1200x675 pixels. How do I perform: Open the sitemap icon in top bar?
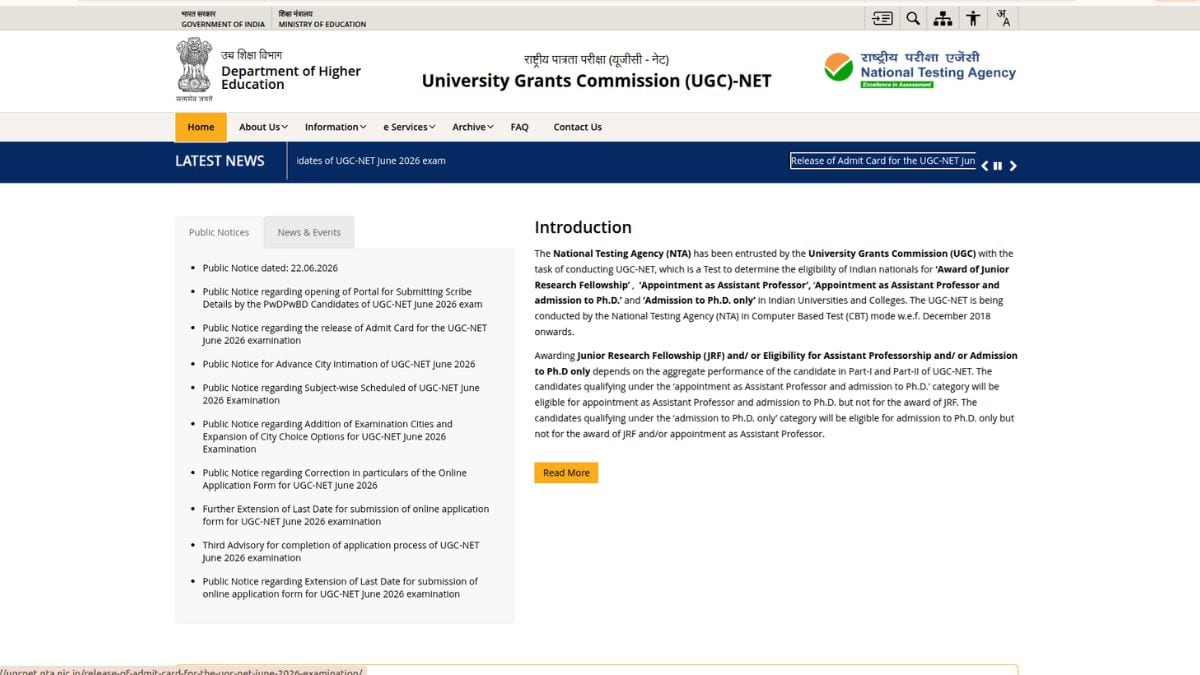(943, 18)
